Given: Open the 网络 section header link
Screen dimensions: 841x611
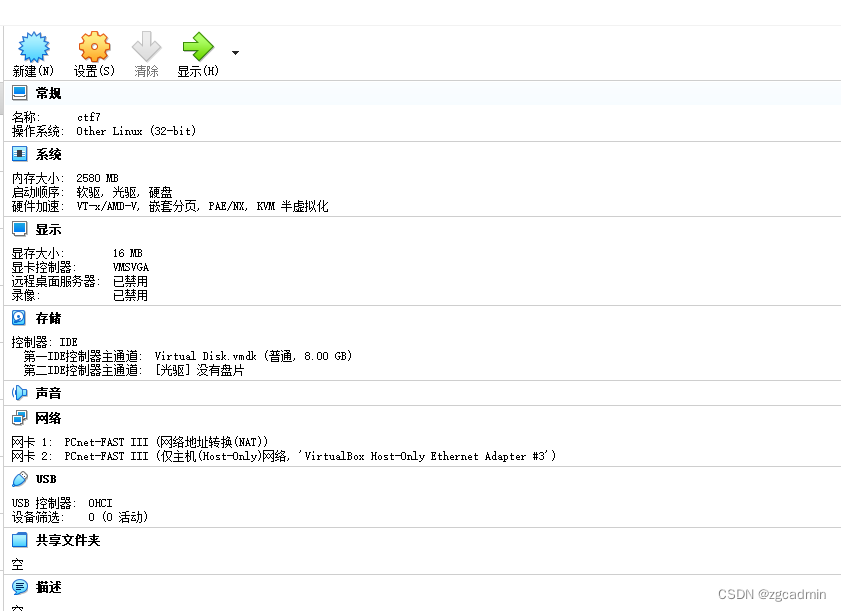Looking at the screenshot, I should (x=48, y=418).
